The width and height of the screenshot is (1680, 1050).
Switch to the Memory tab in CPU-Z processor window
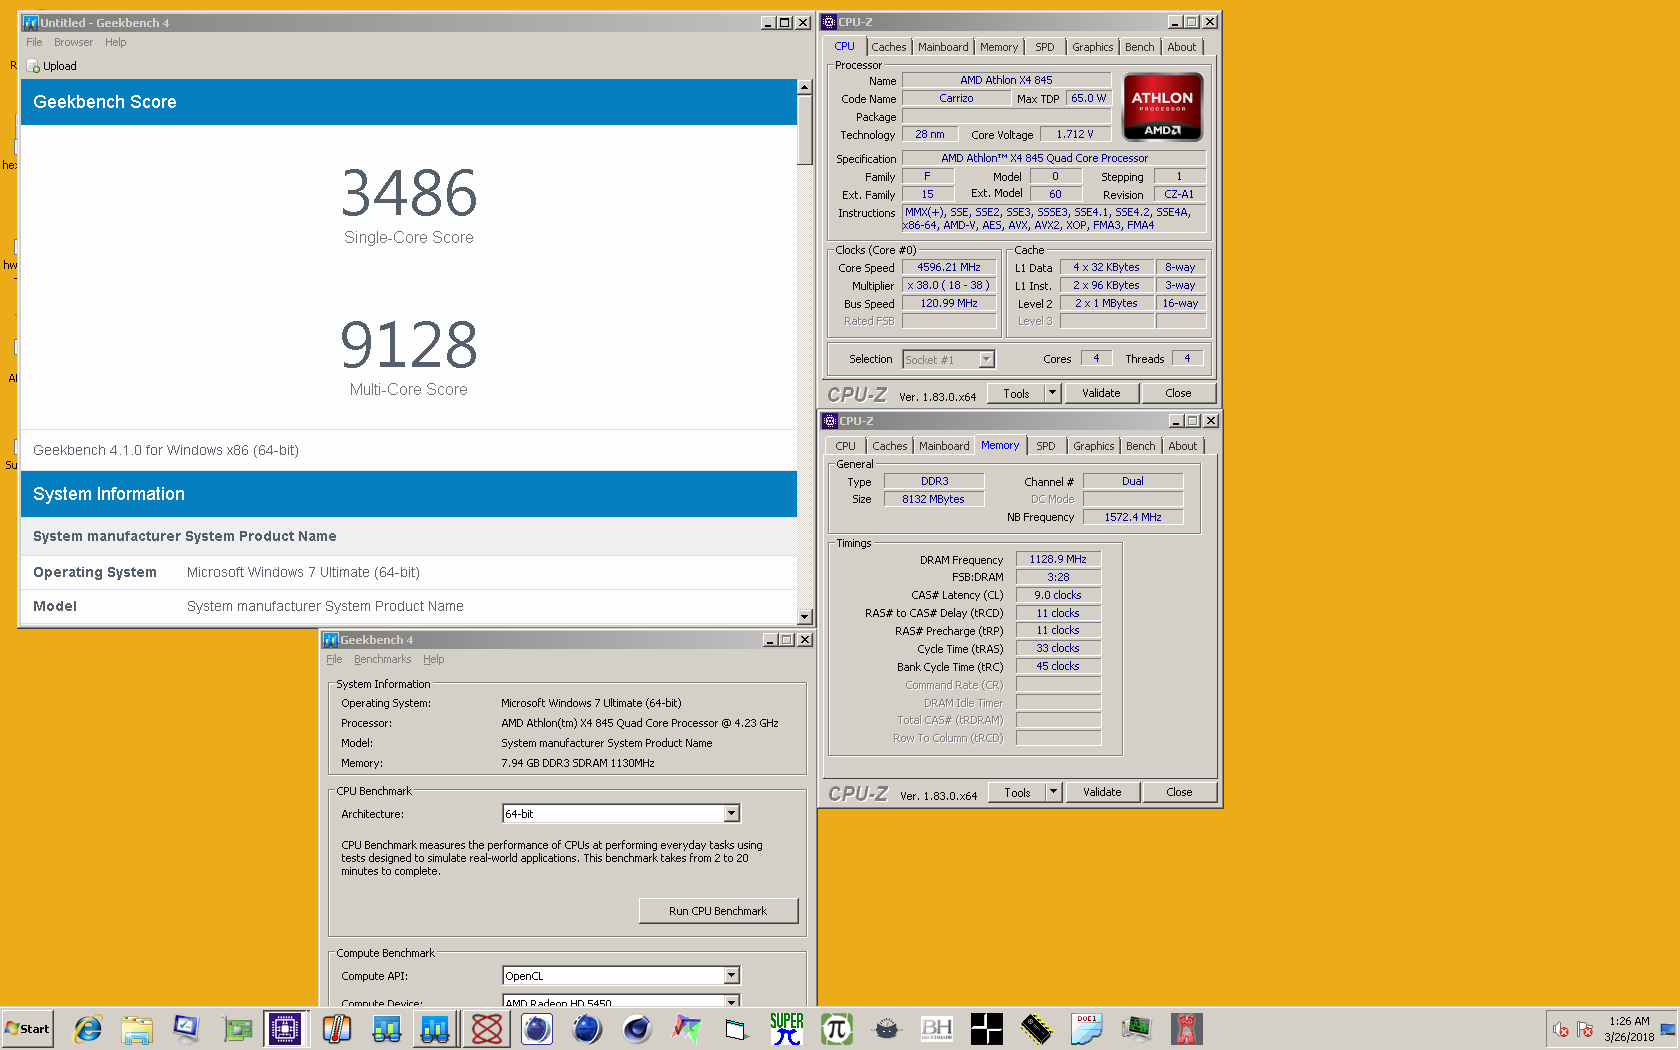[x=999, y=47]
